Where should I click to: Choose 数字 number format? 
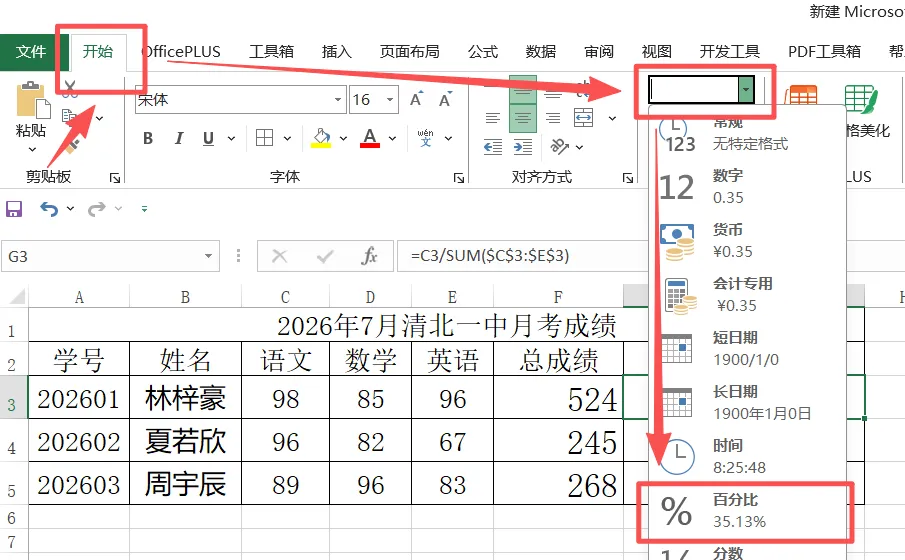[747, 187]
